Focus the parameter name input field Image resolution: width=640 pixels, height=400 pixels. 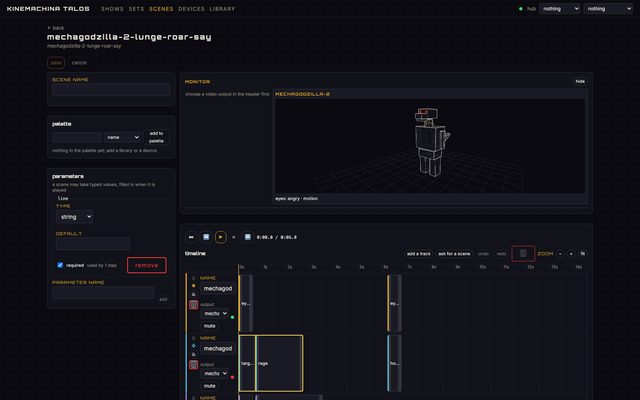(103, 292)
